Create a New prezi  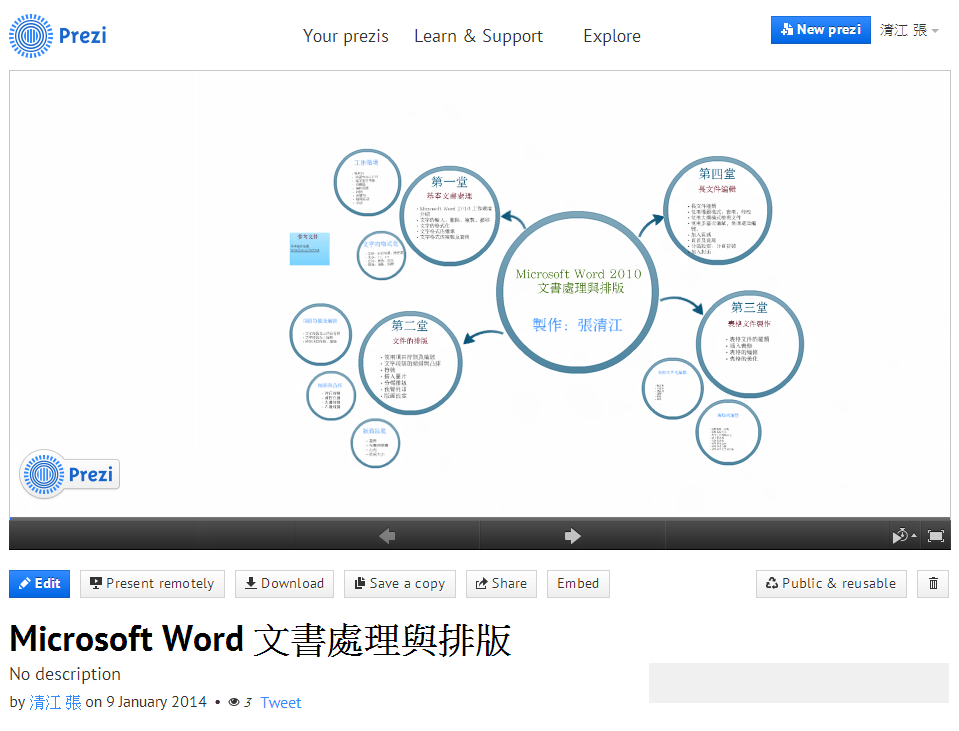(820, 29)
